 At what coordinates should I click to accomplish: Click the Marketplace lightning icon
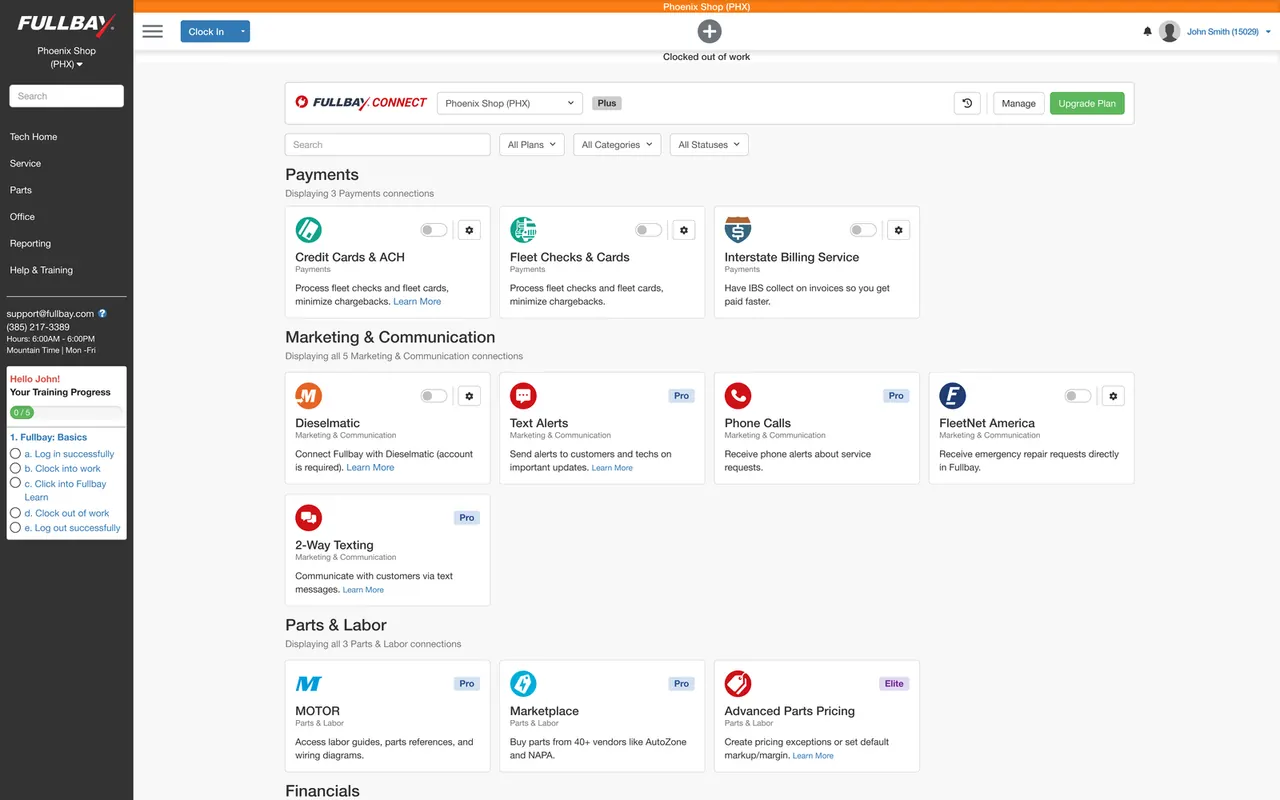click(x=523, y=684)
